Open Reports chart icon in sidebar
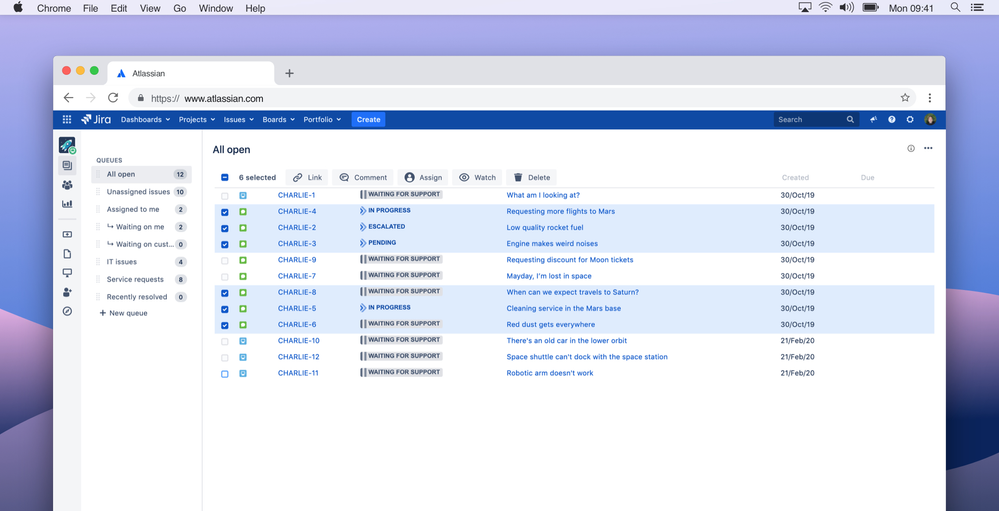The width and height of the screenshot is (999, 511). click(67, 204)
